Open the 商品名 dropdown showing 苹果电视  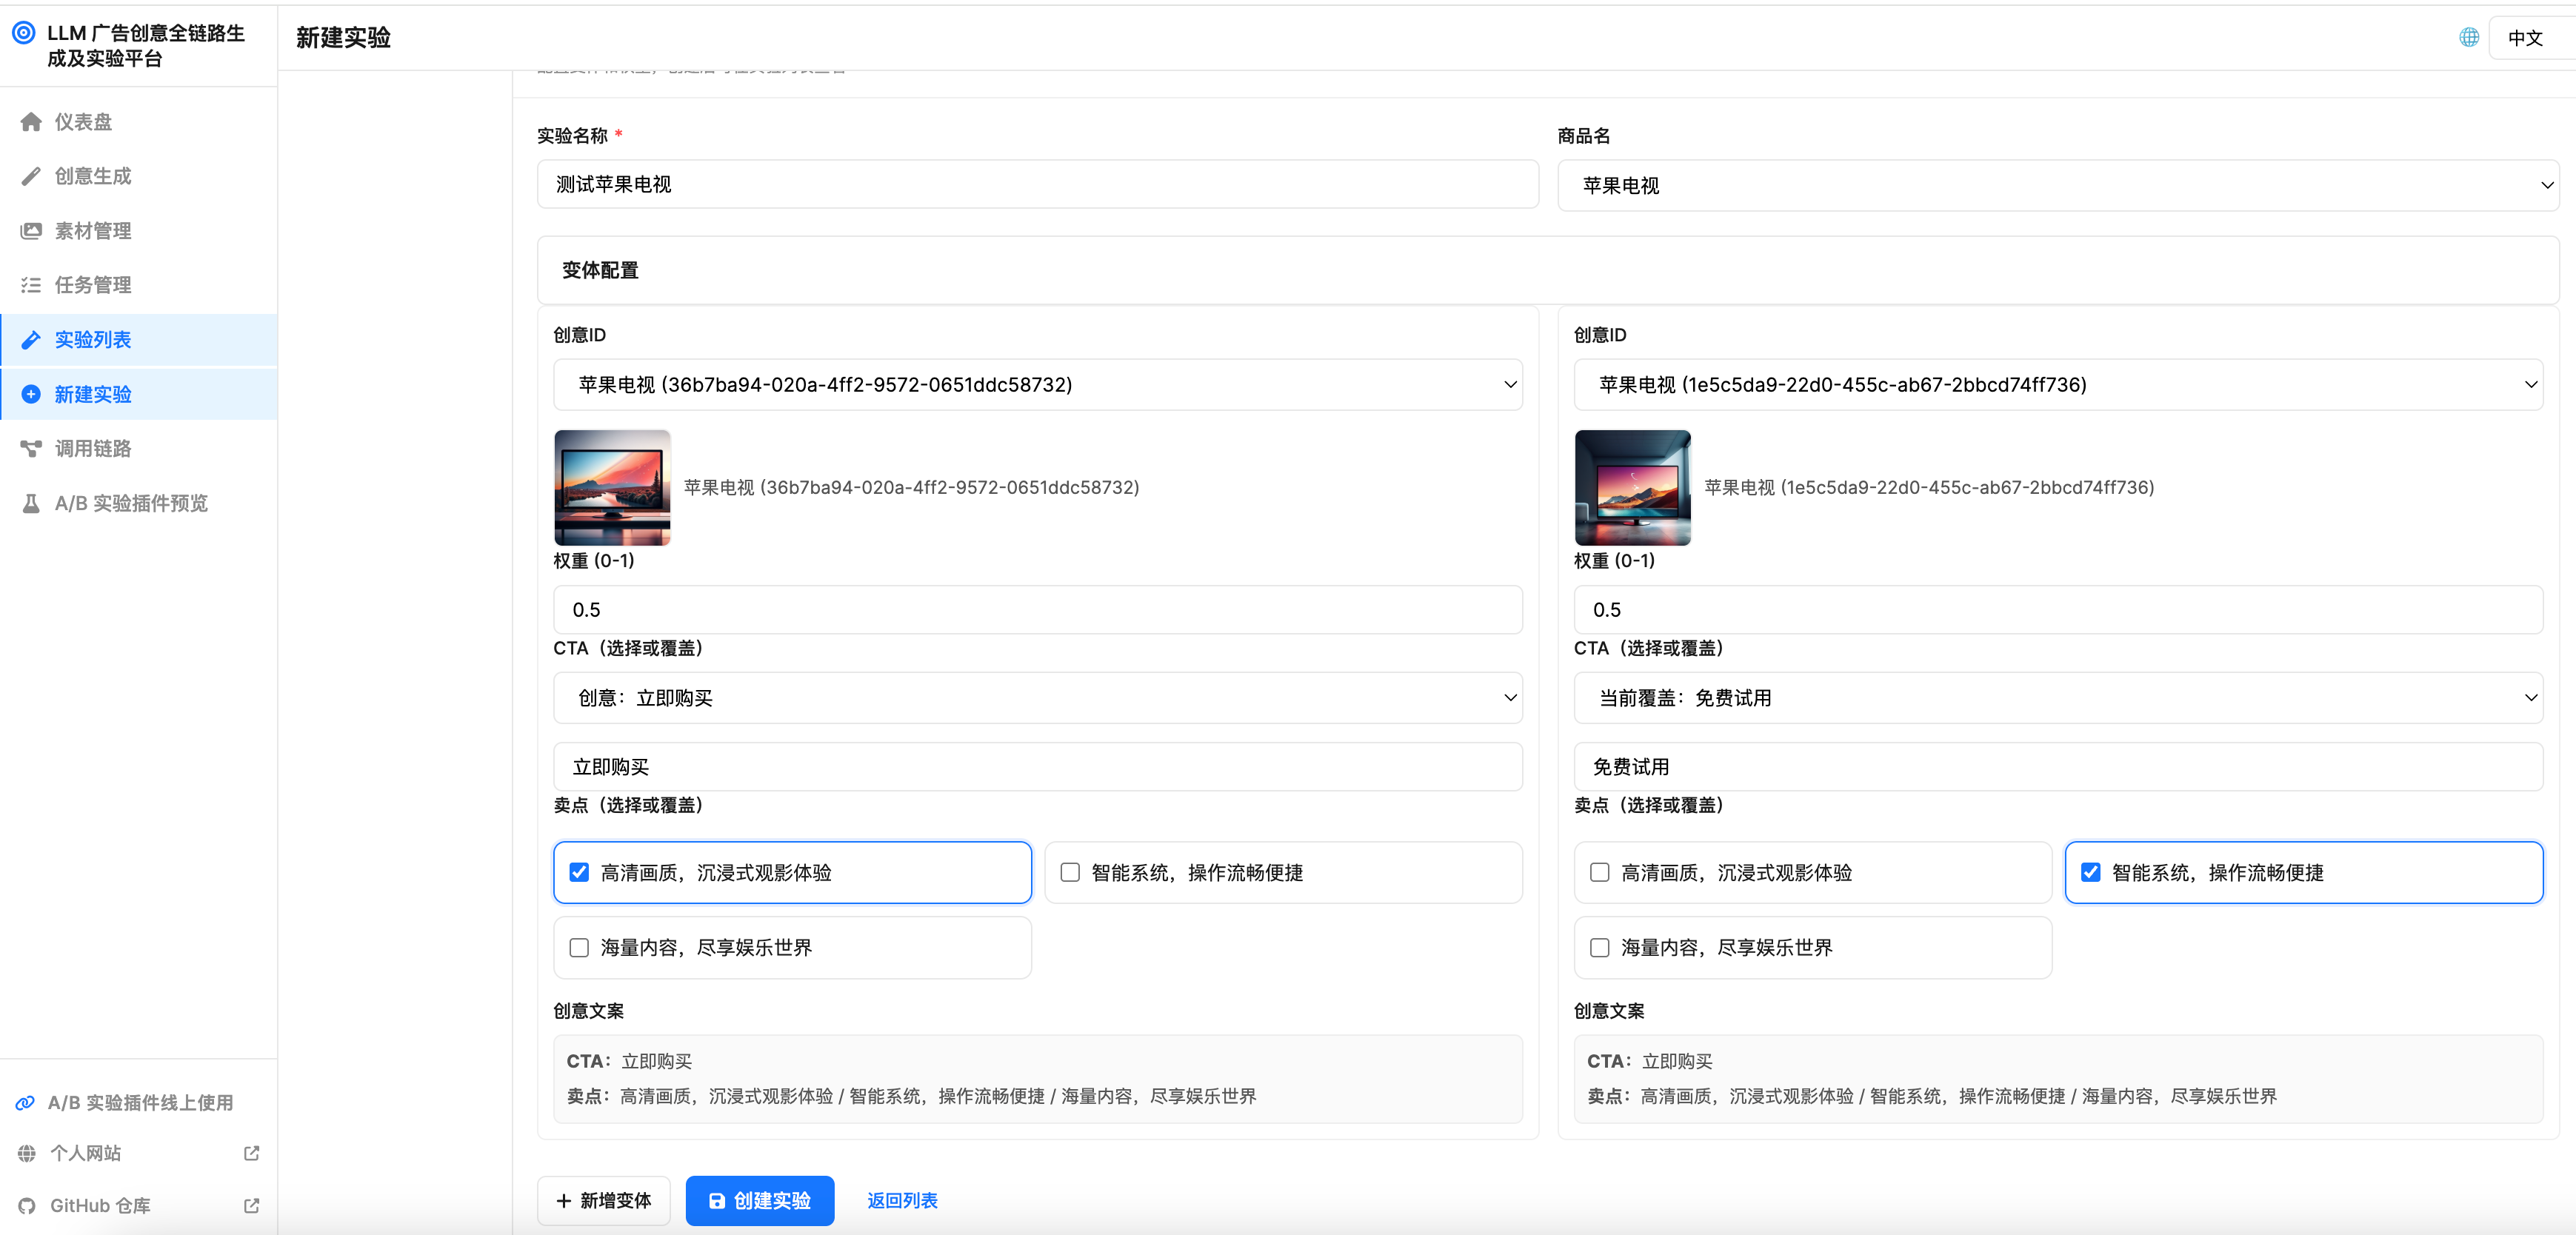pos(2058,185)
